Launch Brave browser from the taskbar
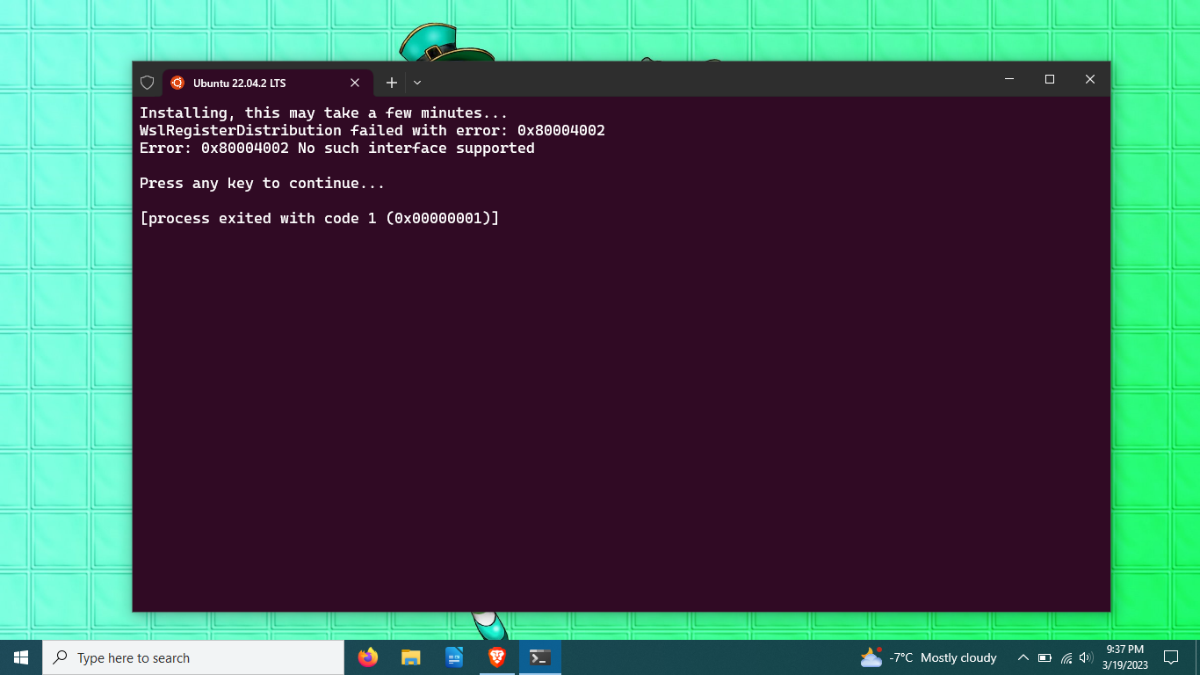Viewport: 1200px width, 675px height. (497, 657)
